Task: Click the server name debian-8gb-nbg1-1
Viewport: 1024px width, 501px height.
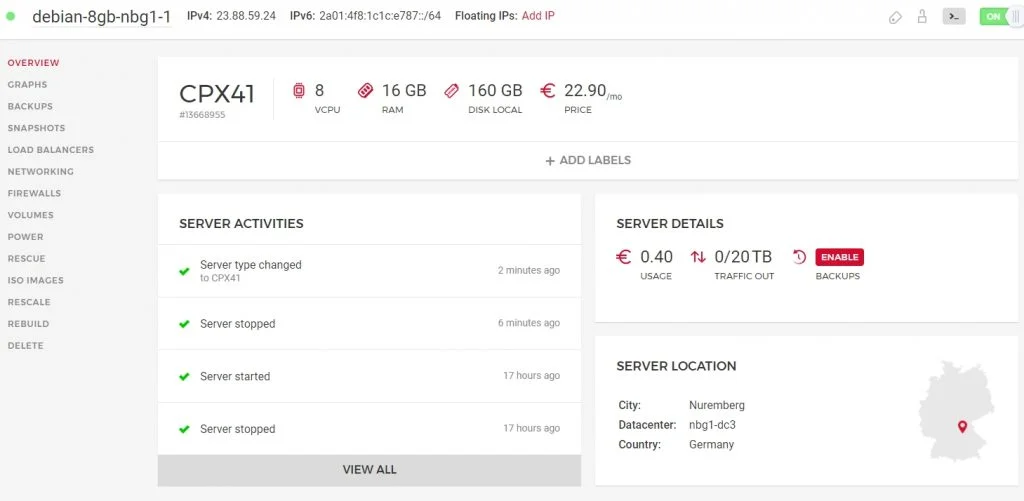Action: (x=101, y=17)
